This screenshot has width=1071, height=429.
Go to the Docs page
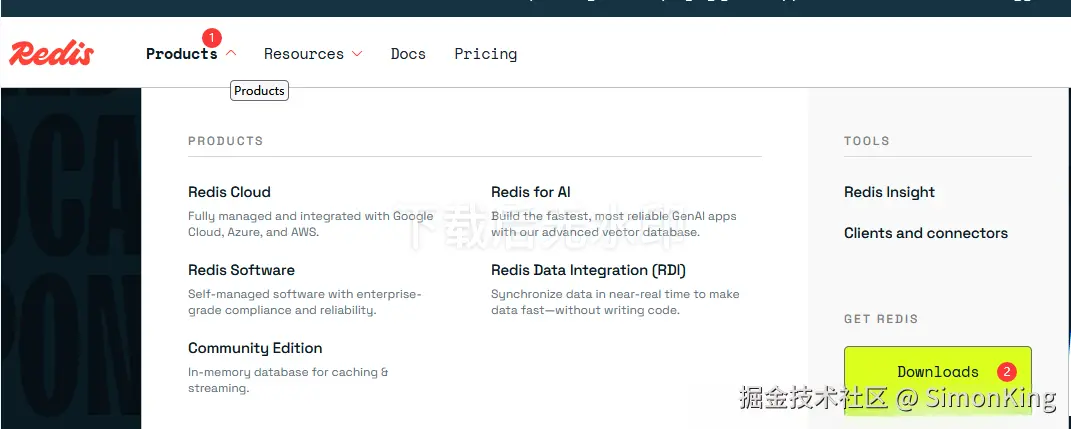[408, 54]
